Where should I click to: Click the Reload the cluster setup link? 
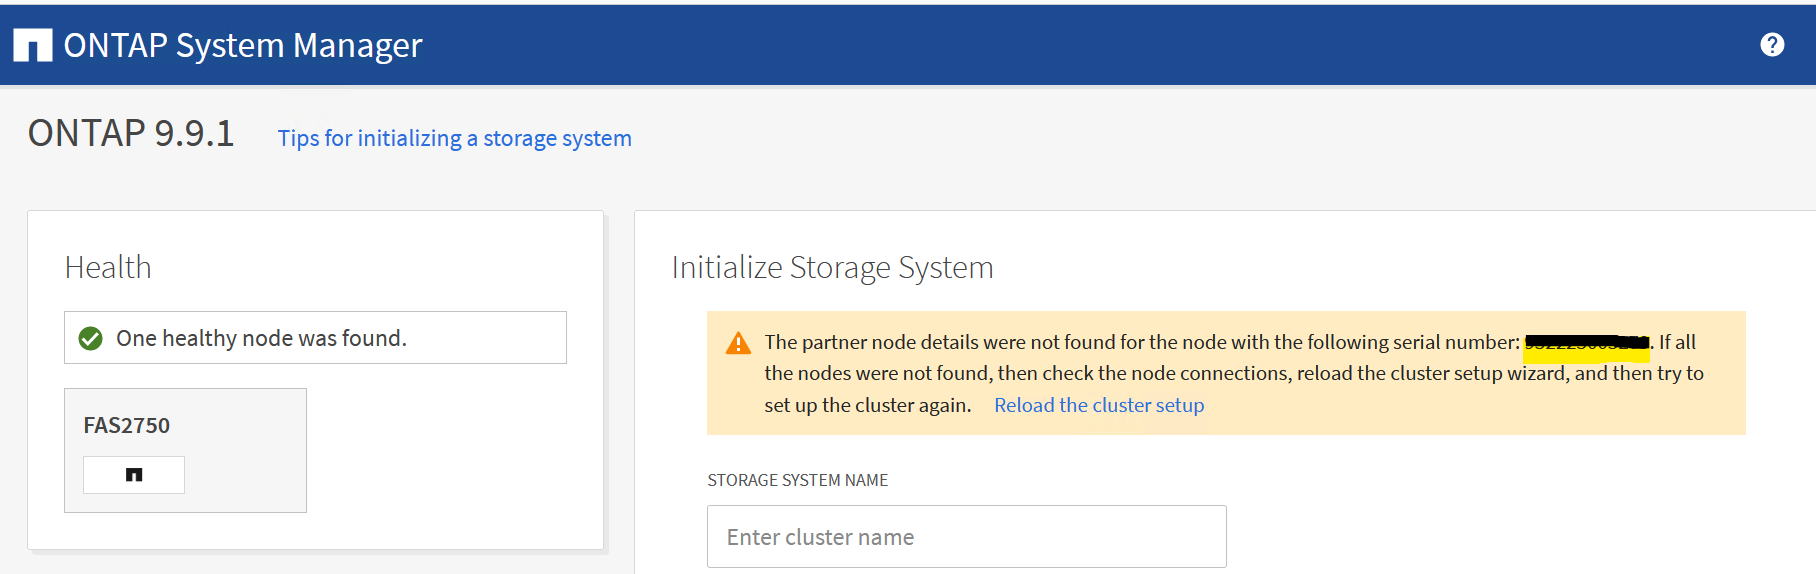click(x=1098, y=405)
